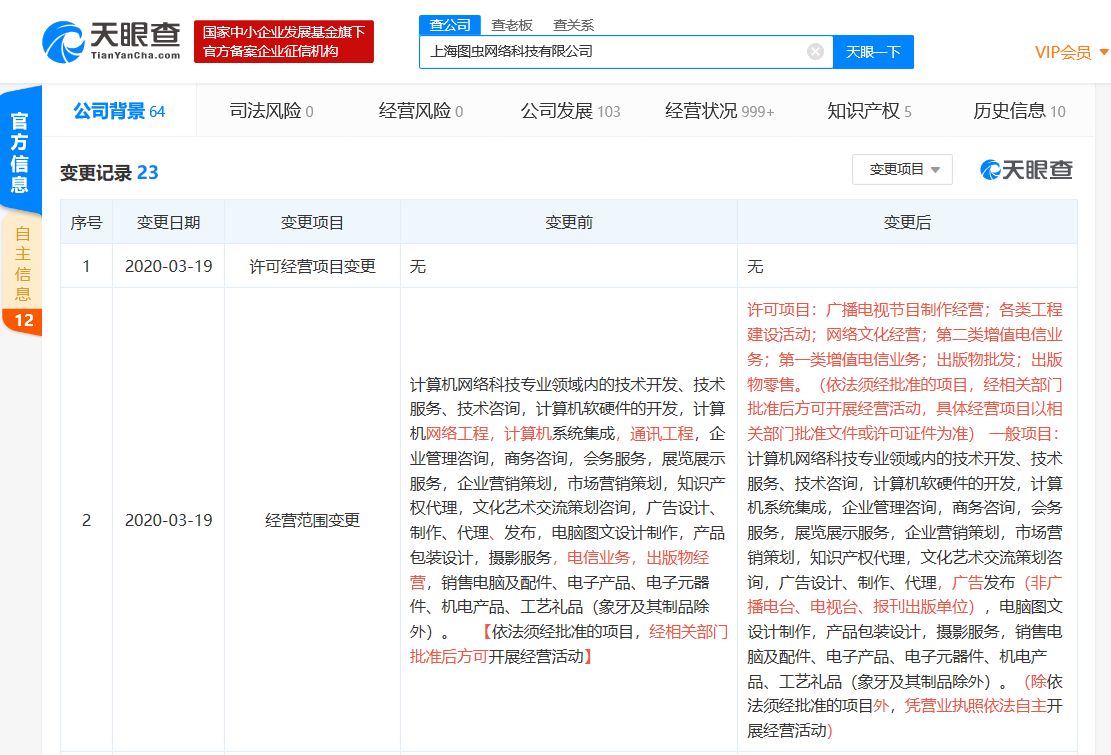Switch to the 查关系 search tab
Screen dimensions: 1111x755
coord(573,24)
